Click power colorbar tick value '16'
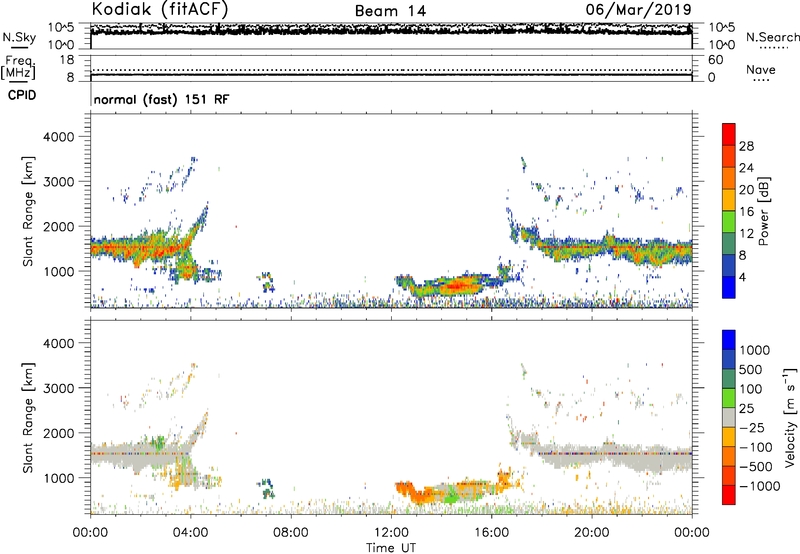This screenshot has height=554, width=800. pos(746,212)
